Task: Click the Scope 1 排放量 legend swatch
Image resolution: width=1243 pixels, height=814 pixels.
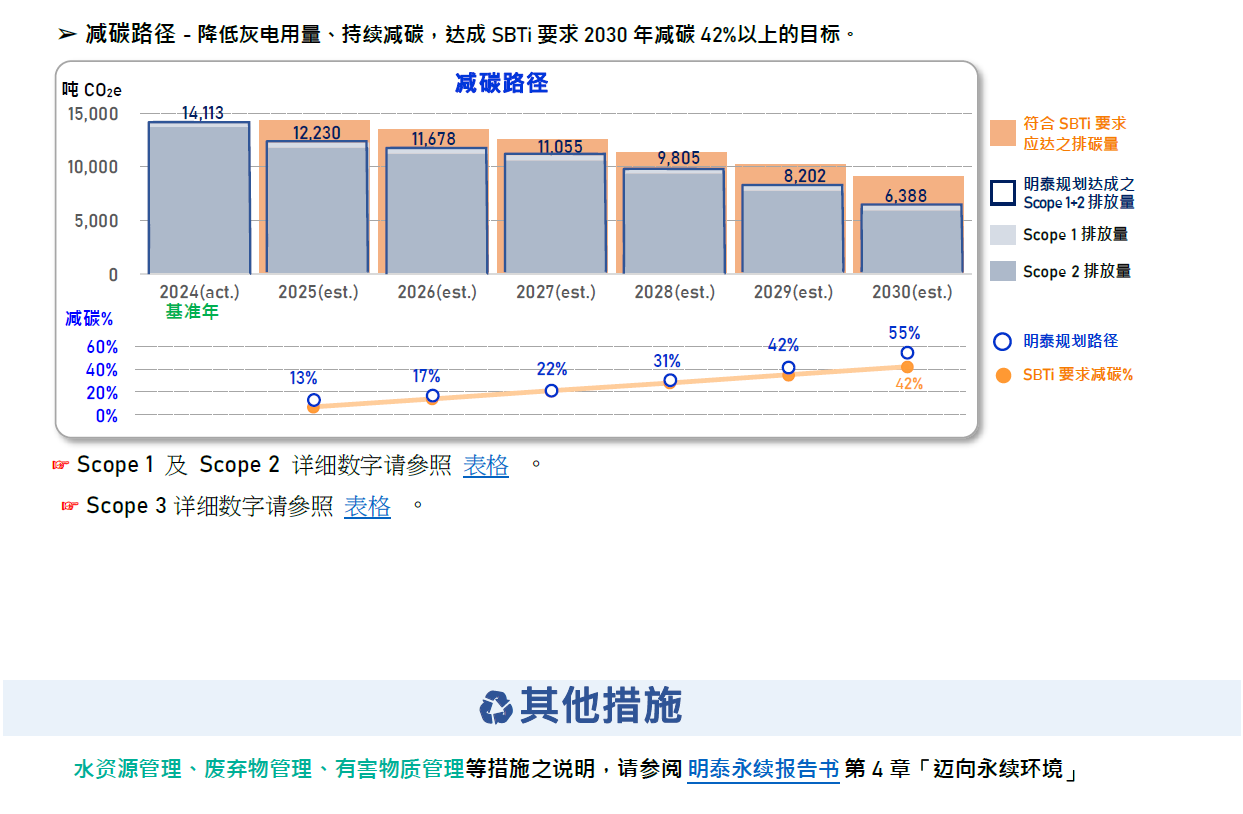Action: coord(1002,235)
